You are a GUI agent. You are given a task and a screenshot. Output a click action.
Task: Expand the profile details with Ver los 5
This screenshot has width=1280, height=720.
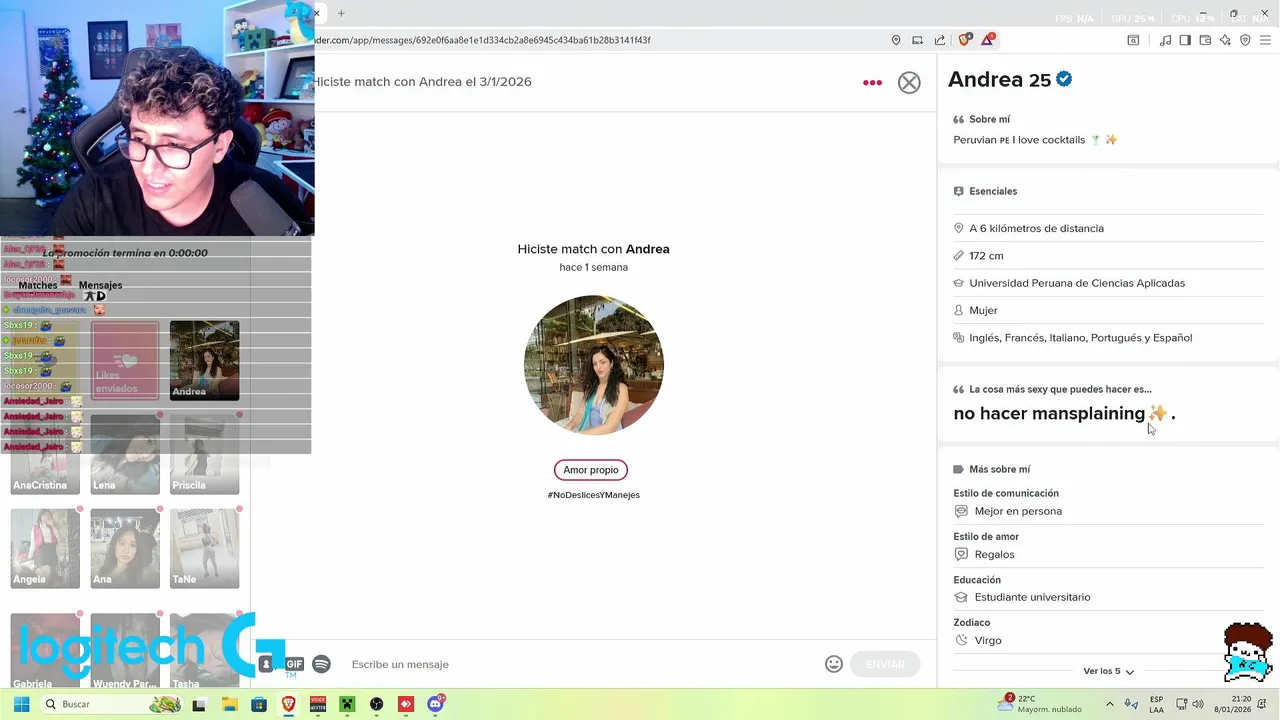1108,671
